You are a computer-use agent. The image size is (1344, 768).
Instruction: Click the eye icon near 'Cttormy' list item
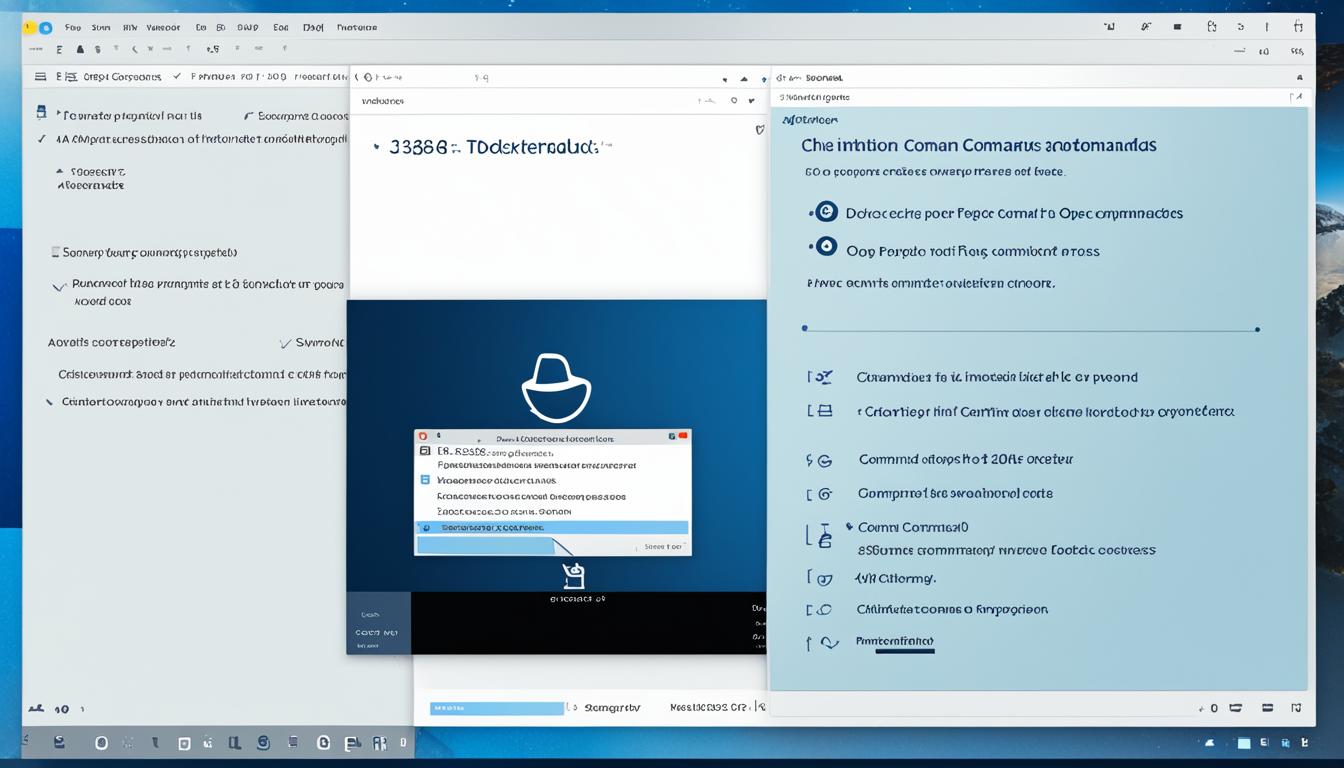[x=824, y=578]
